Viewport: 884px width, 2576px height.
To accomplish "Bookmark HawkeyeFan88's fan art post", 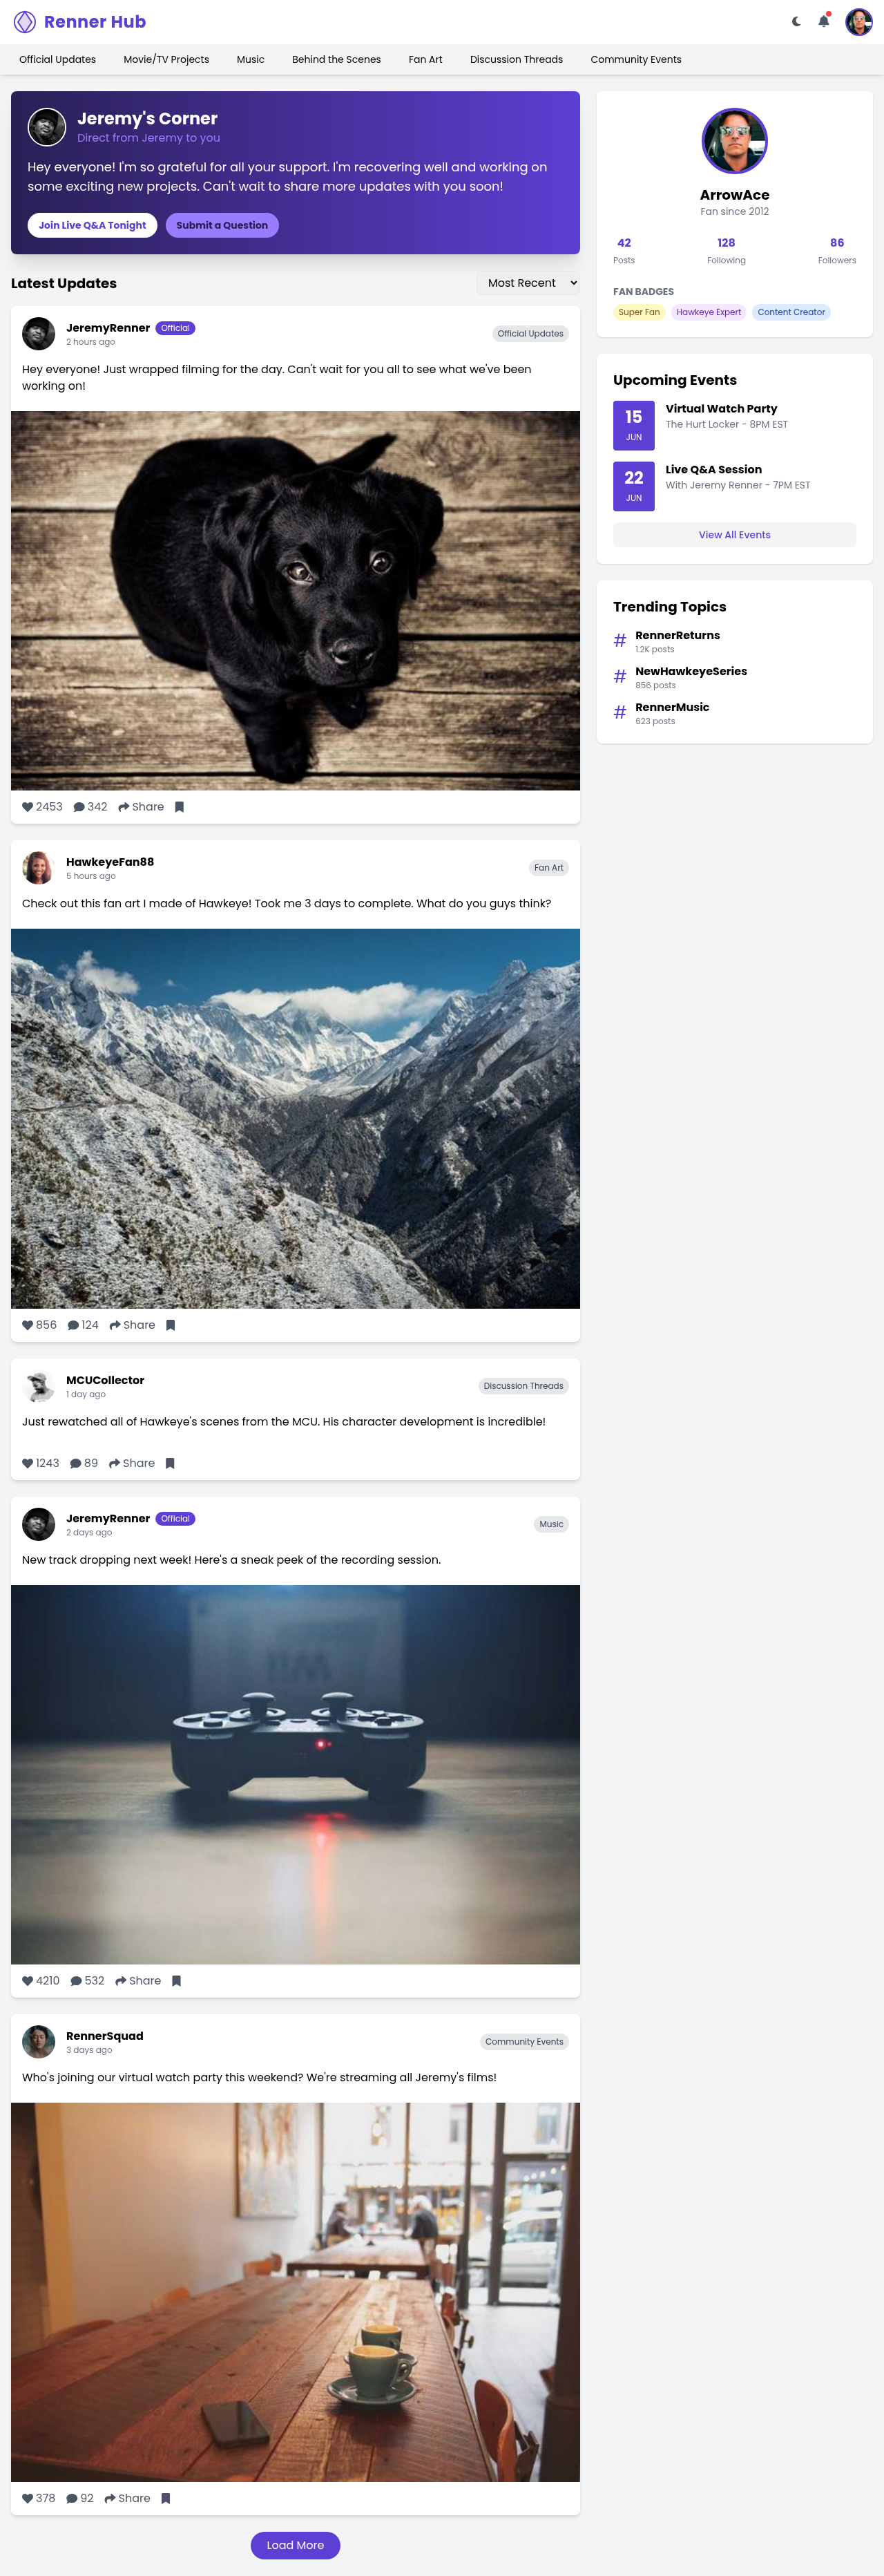I will pos(170,1325).
